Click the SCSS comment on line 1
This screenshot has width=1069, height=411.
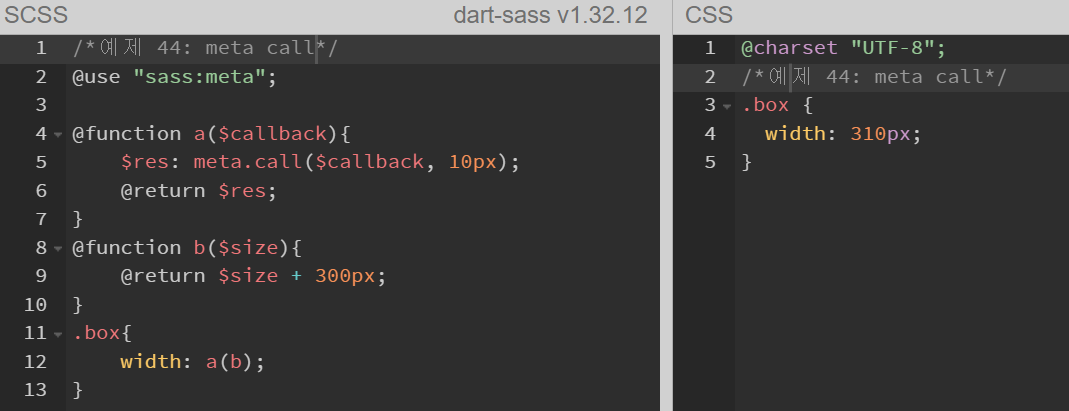pos(205,48)
